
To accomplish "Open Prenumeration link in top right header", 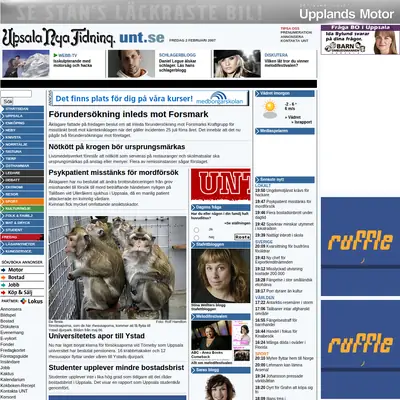I will coord(296,33).
